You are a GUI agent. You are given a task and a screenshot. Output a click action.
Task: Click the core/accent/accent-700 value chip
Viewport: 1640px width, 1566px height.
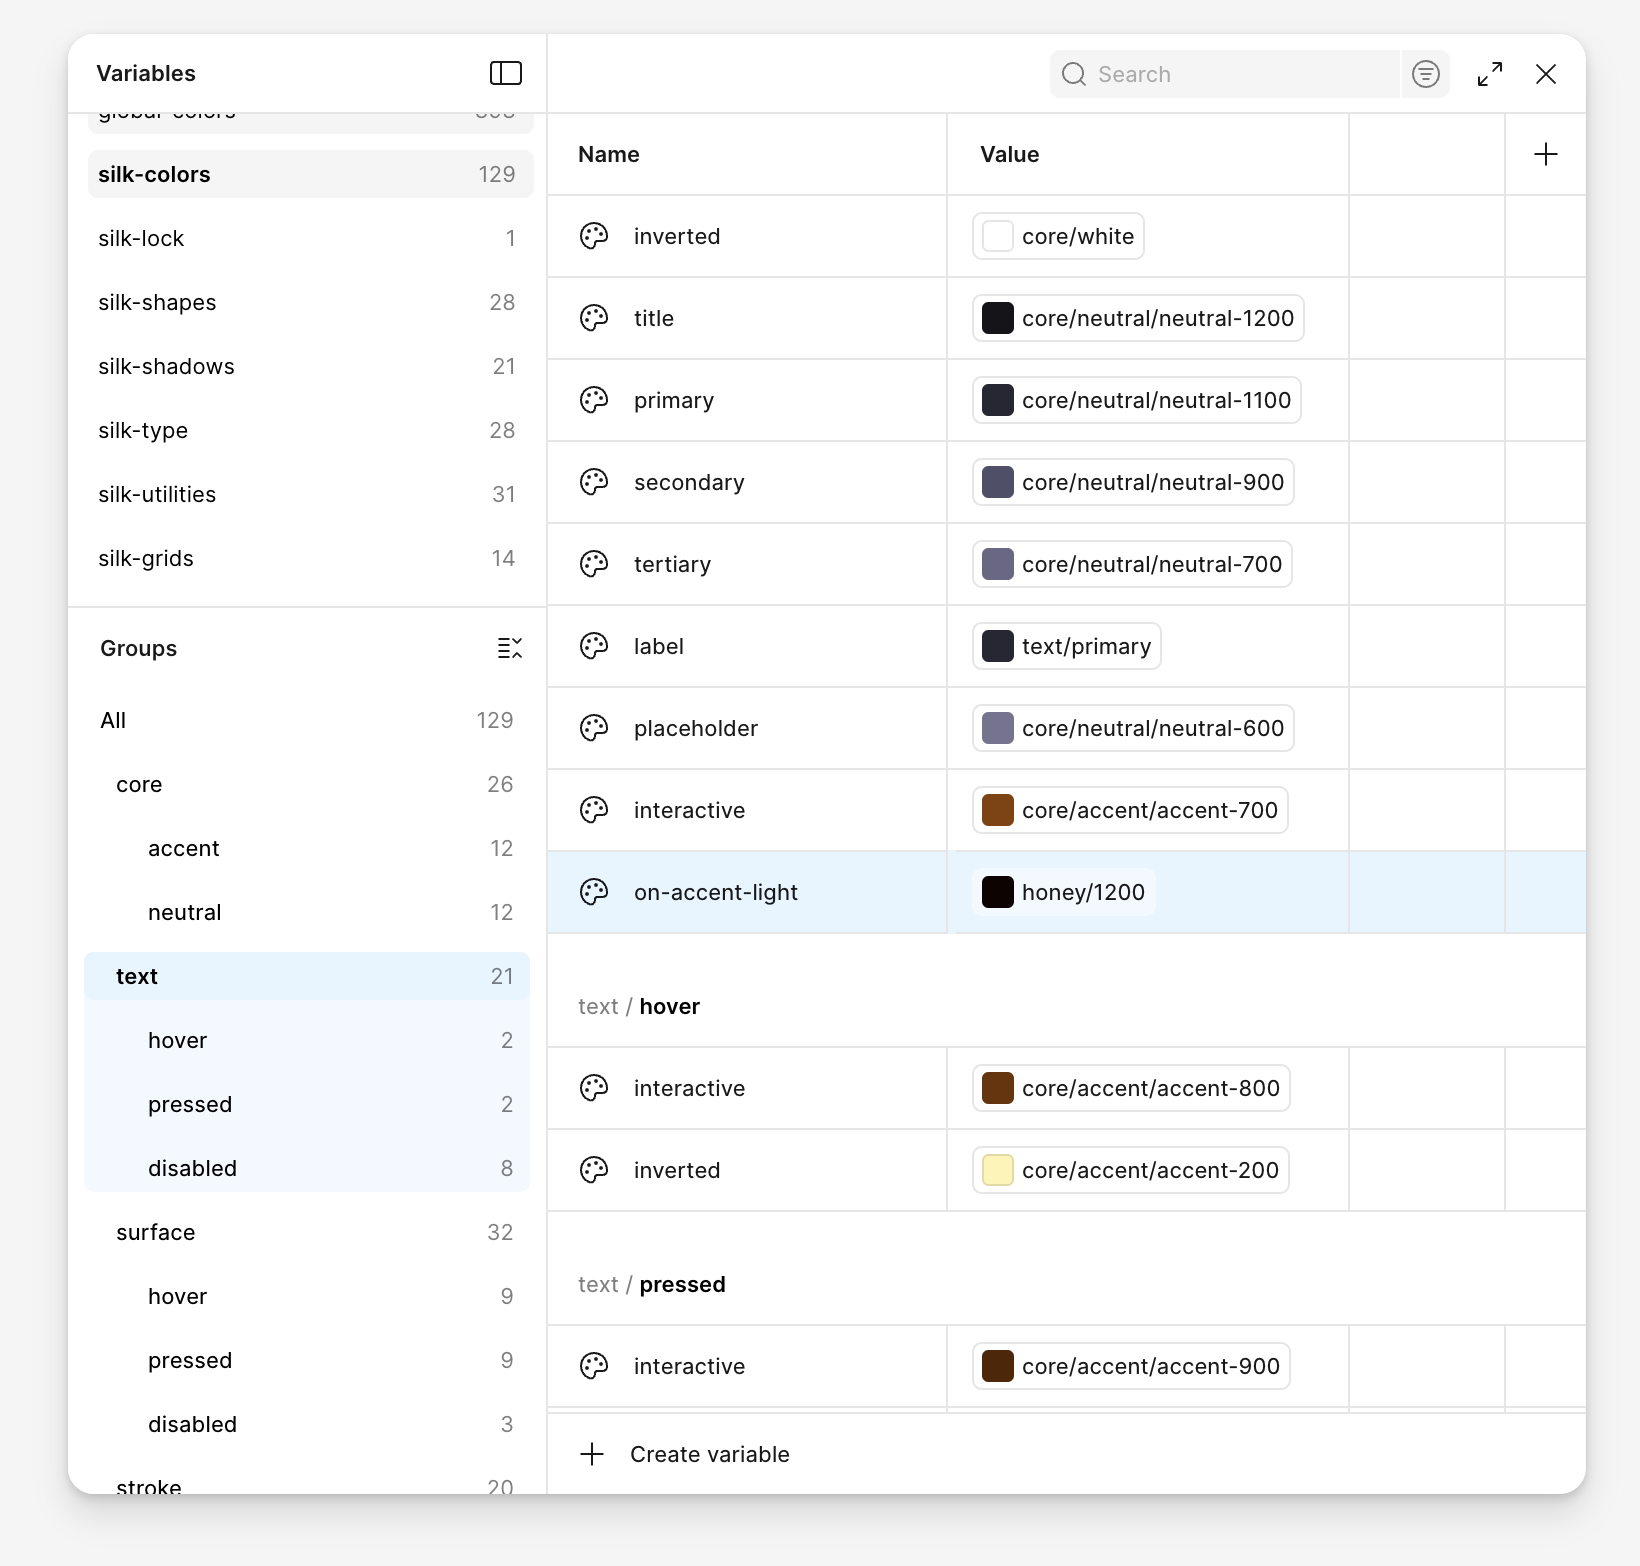coord(1130,810)
